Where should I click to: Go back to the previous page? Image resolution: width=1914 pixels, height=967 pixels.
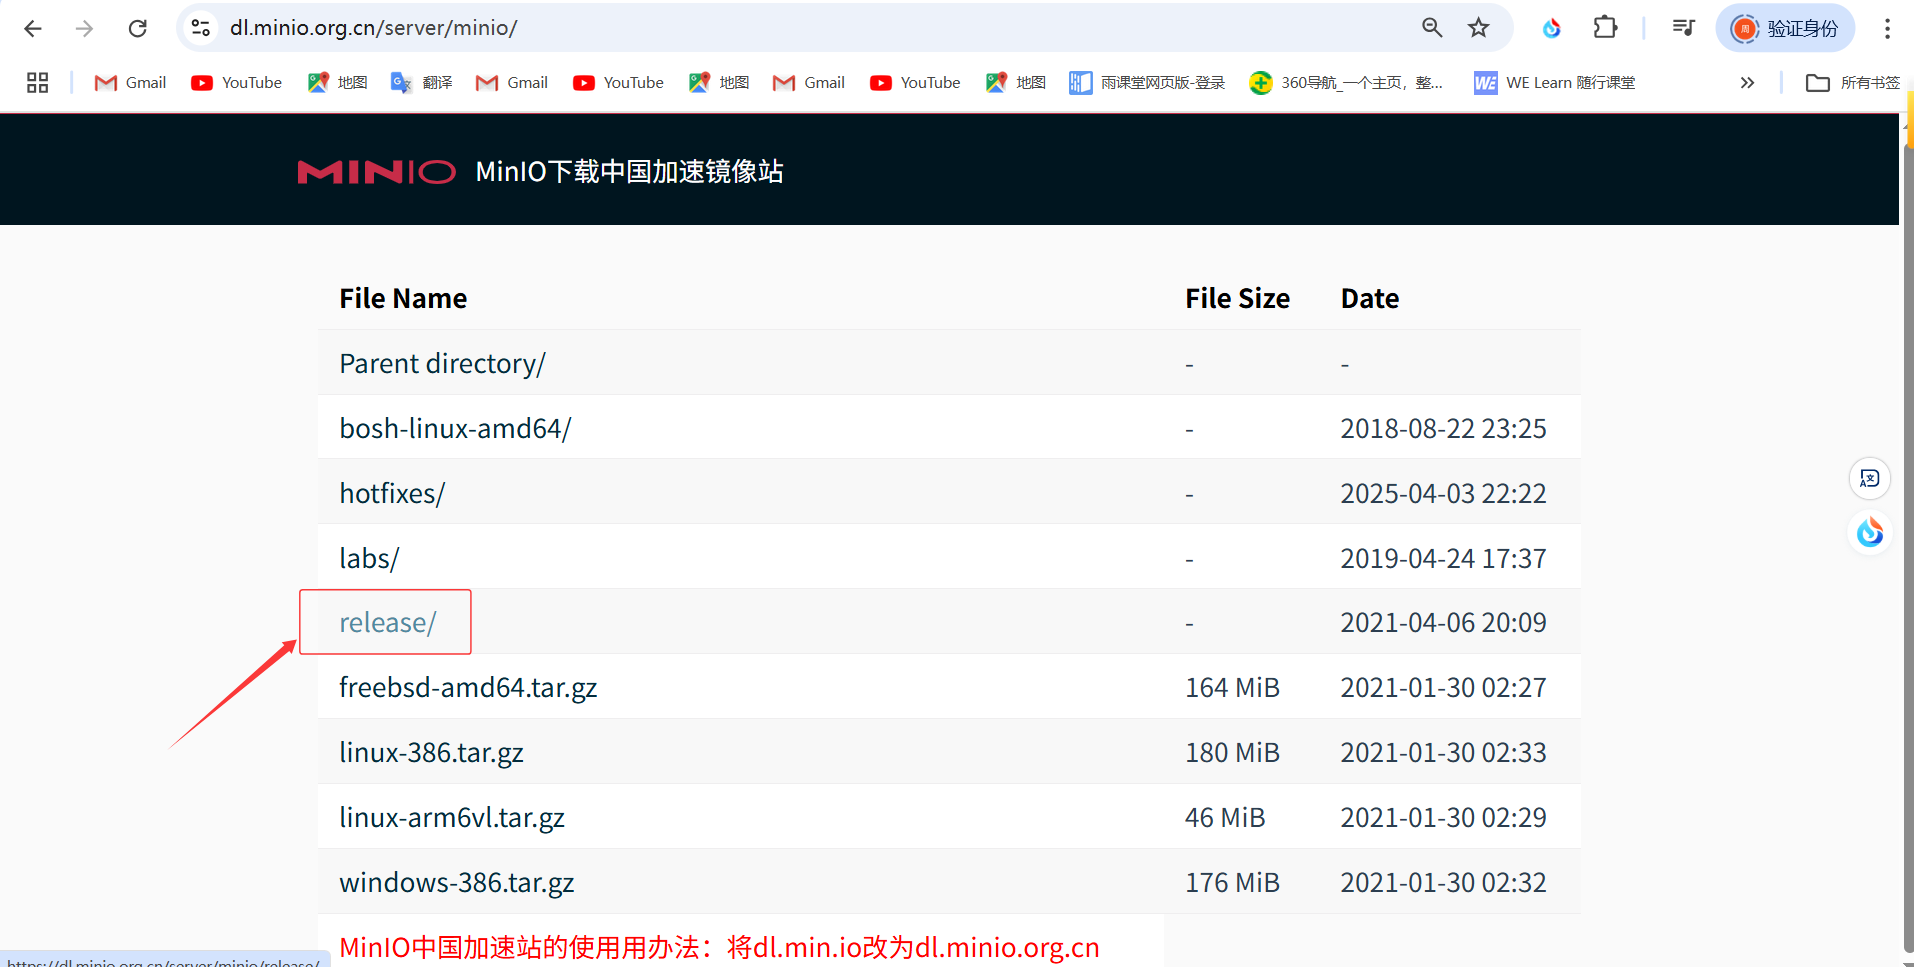[33, 28]
